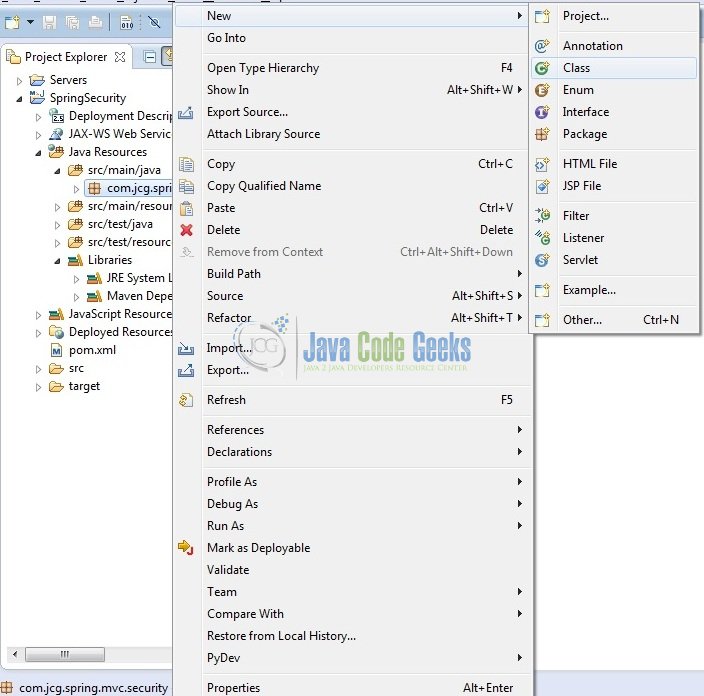Select the target folder
704x696 pixels.
(x=84, y=386)
